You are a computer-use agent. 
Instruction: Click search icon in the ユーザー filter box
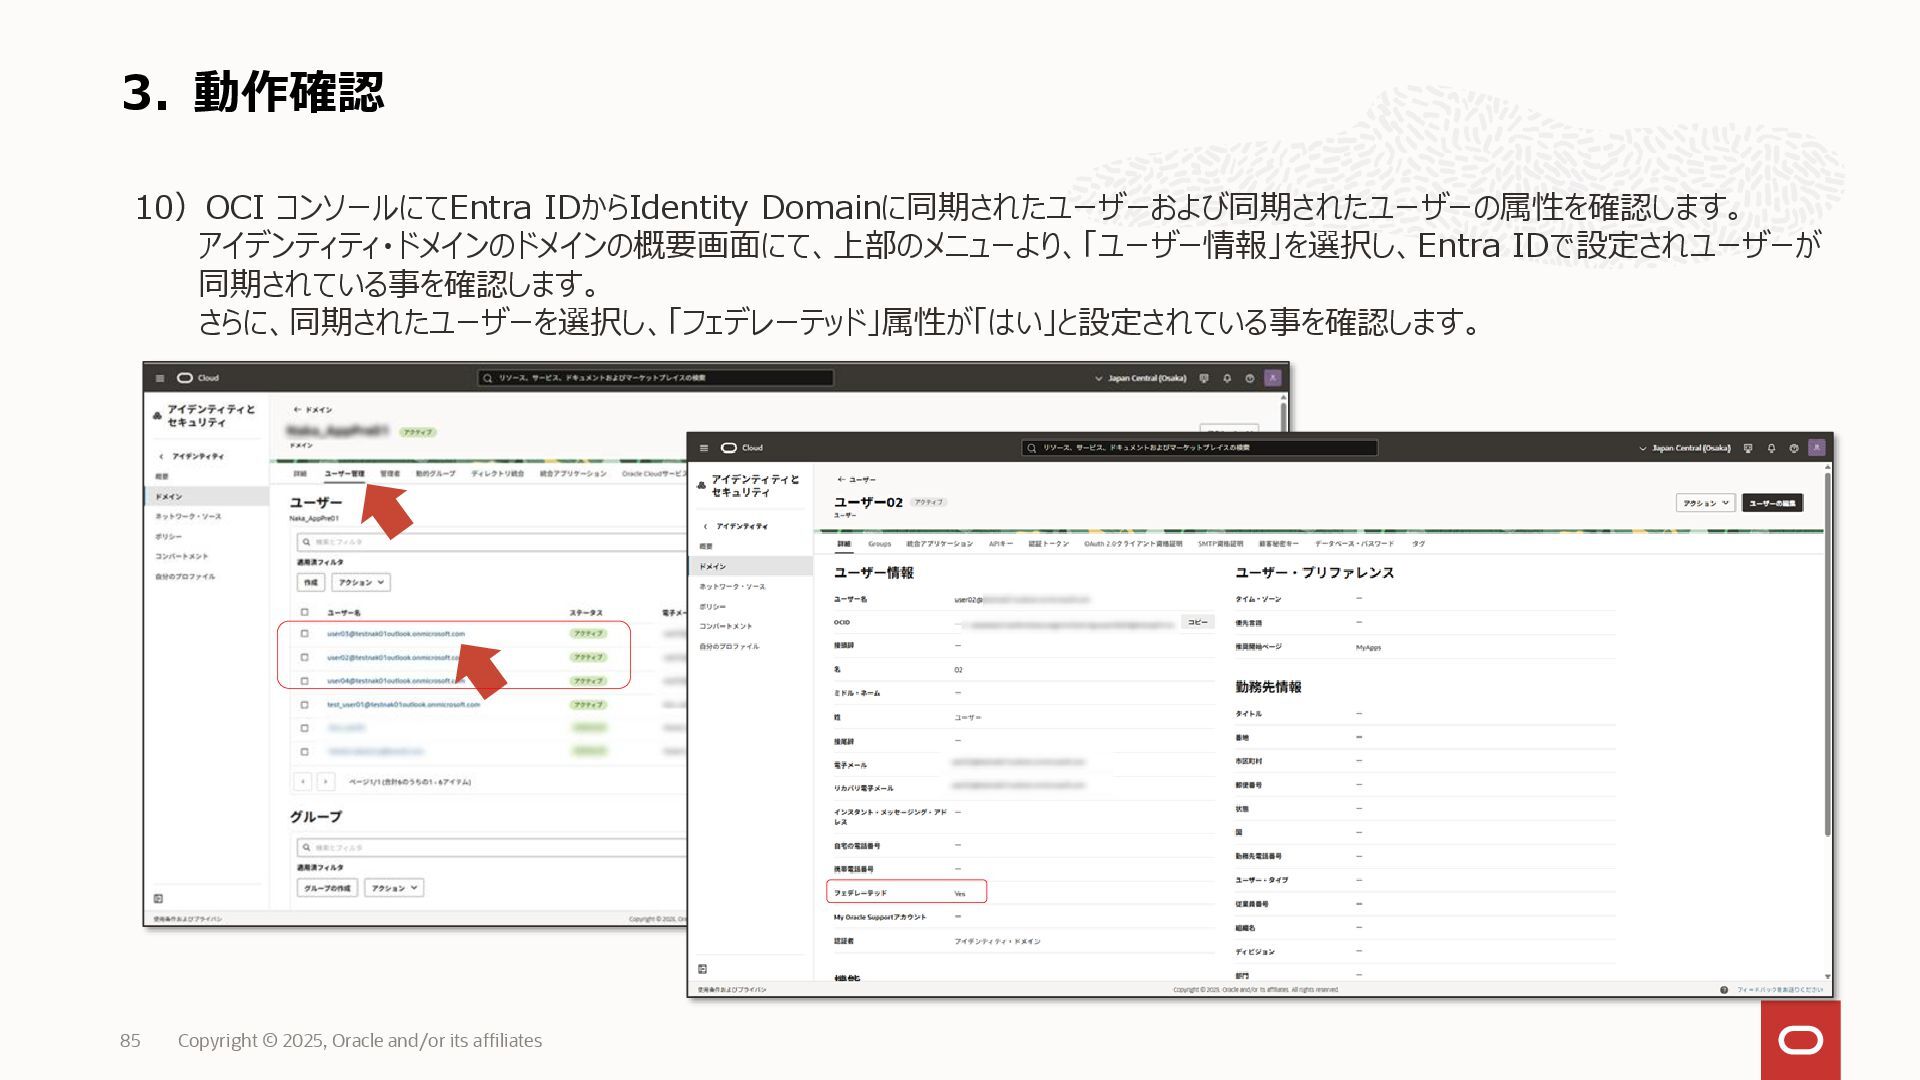click(307, 542)
